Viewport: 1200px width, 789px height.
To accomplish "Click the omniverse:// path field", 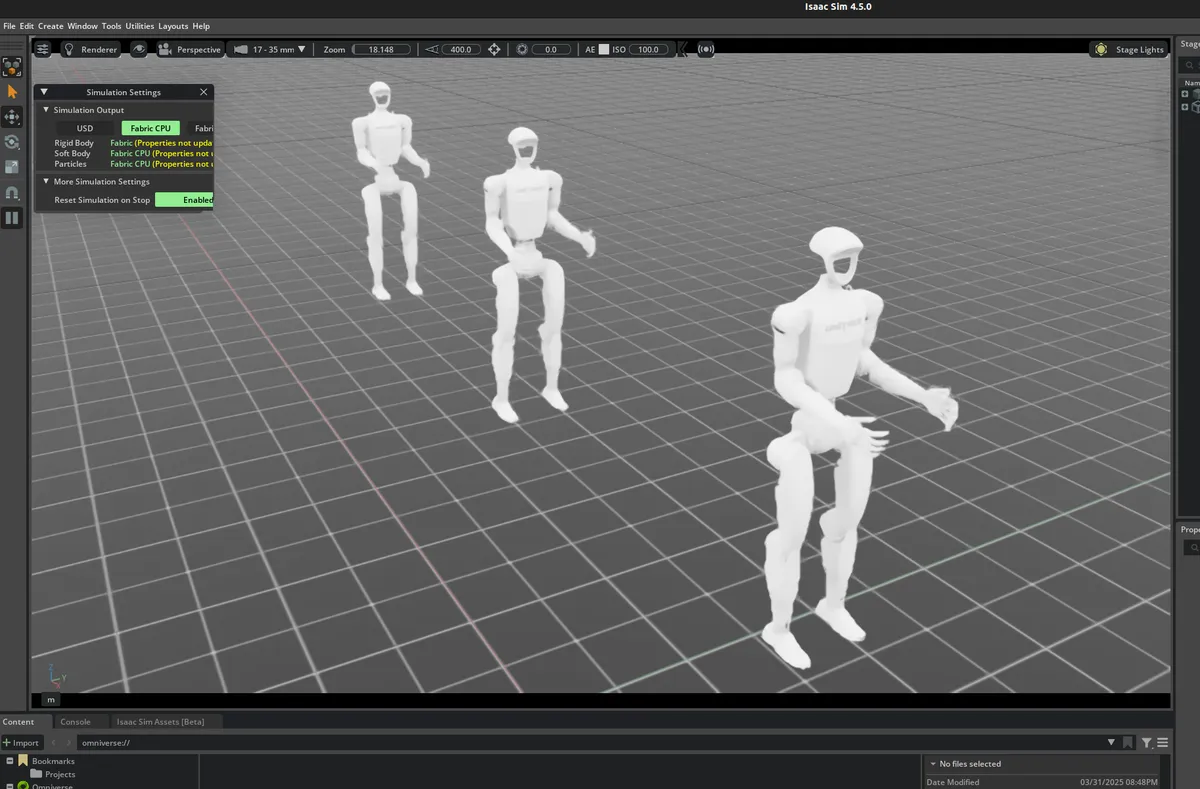I will (590, 743).
